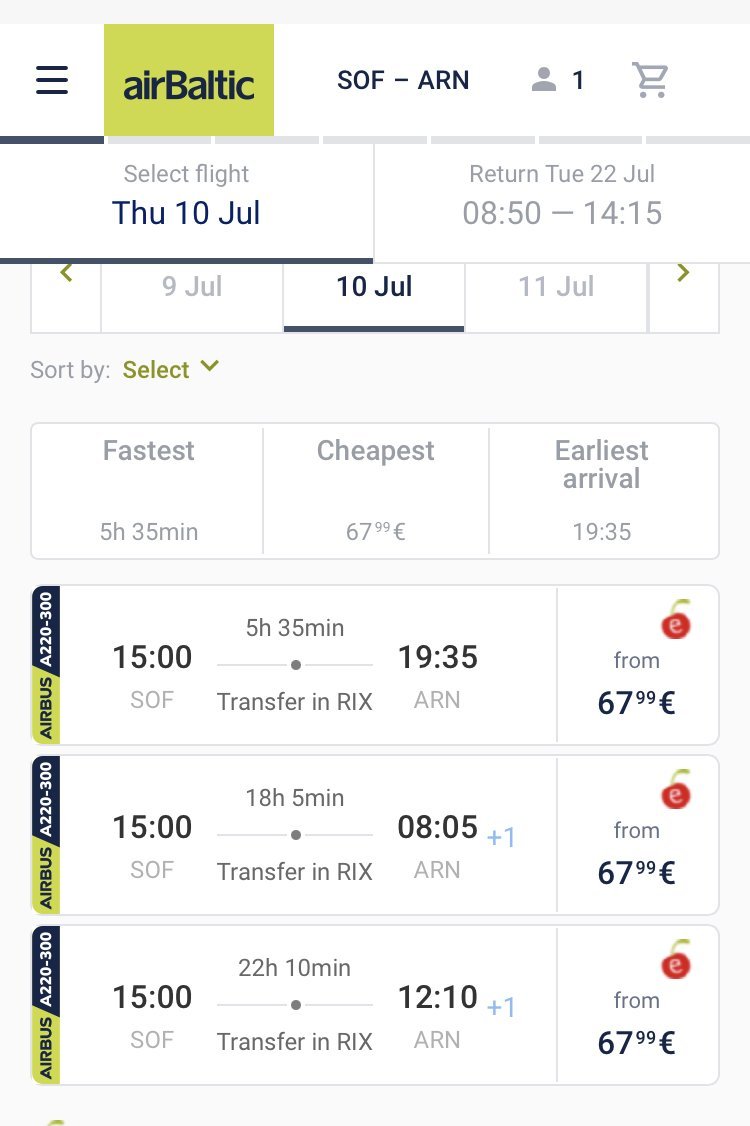Choose the Earliest arrival 19:35 filter

click(602, 490)
